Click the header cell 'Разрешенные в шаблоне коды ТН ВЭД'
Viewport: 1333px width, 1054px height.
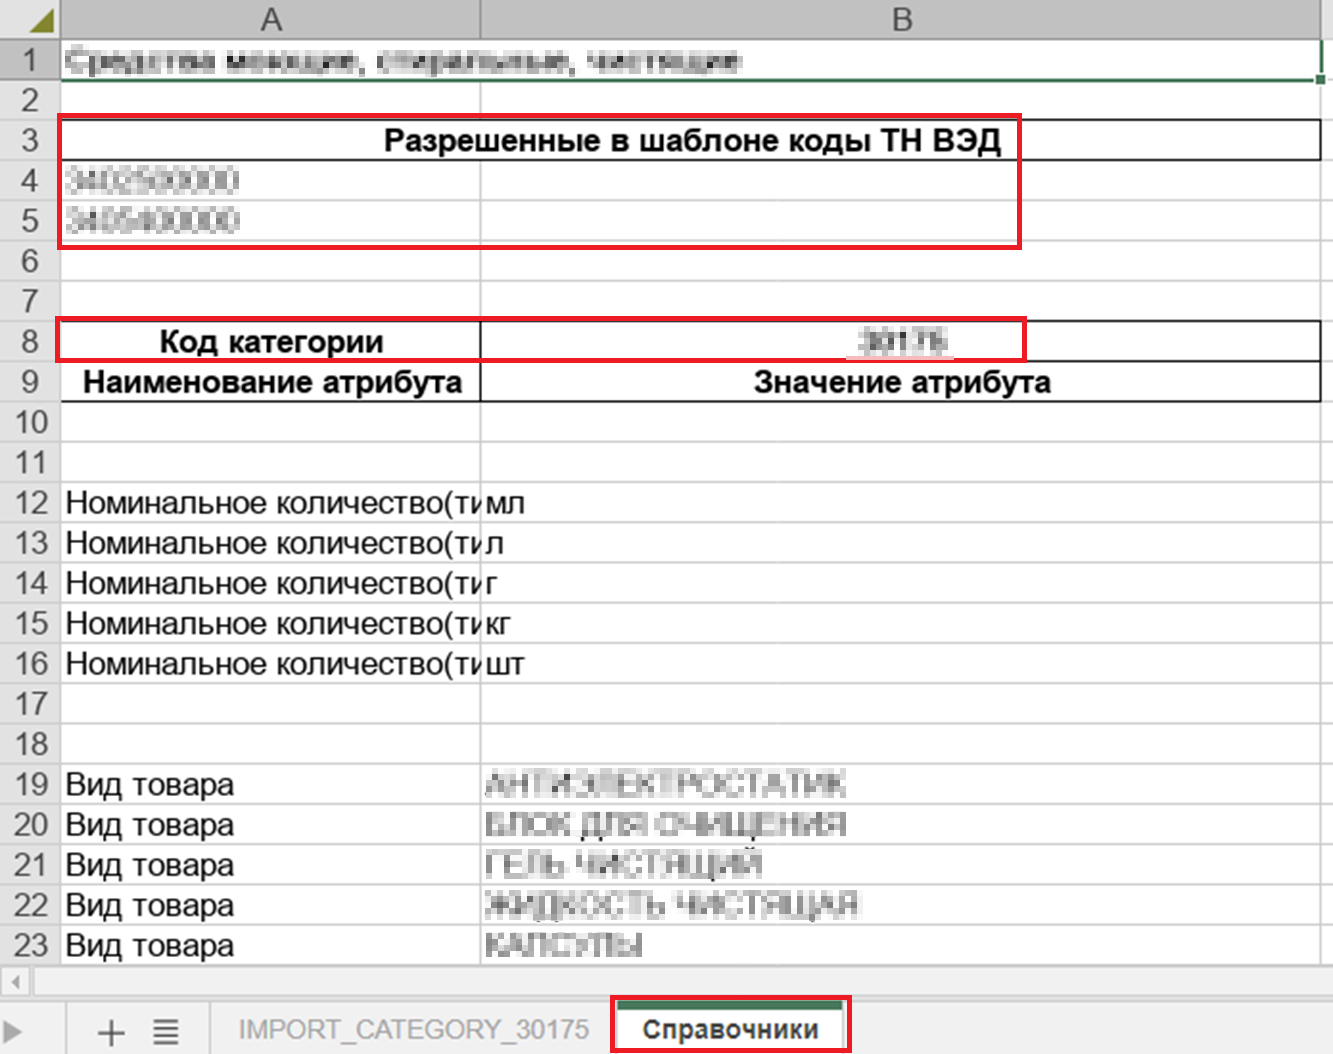click(x=691, y=140)
